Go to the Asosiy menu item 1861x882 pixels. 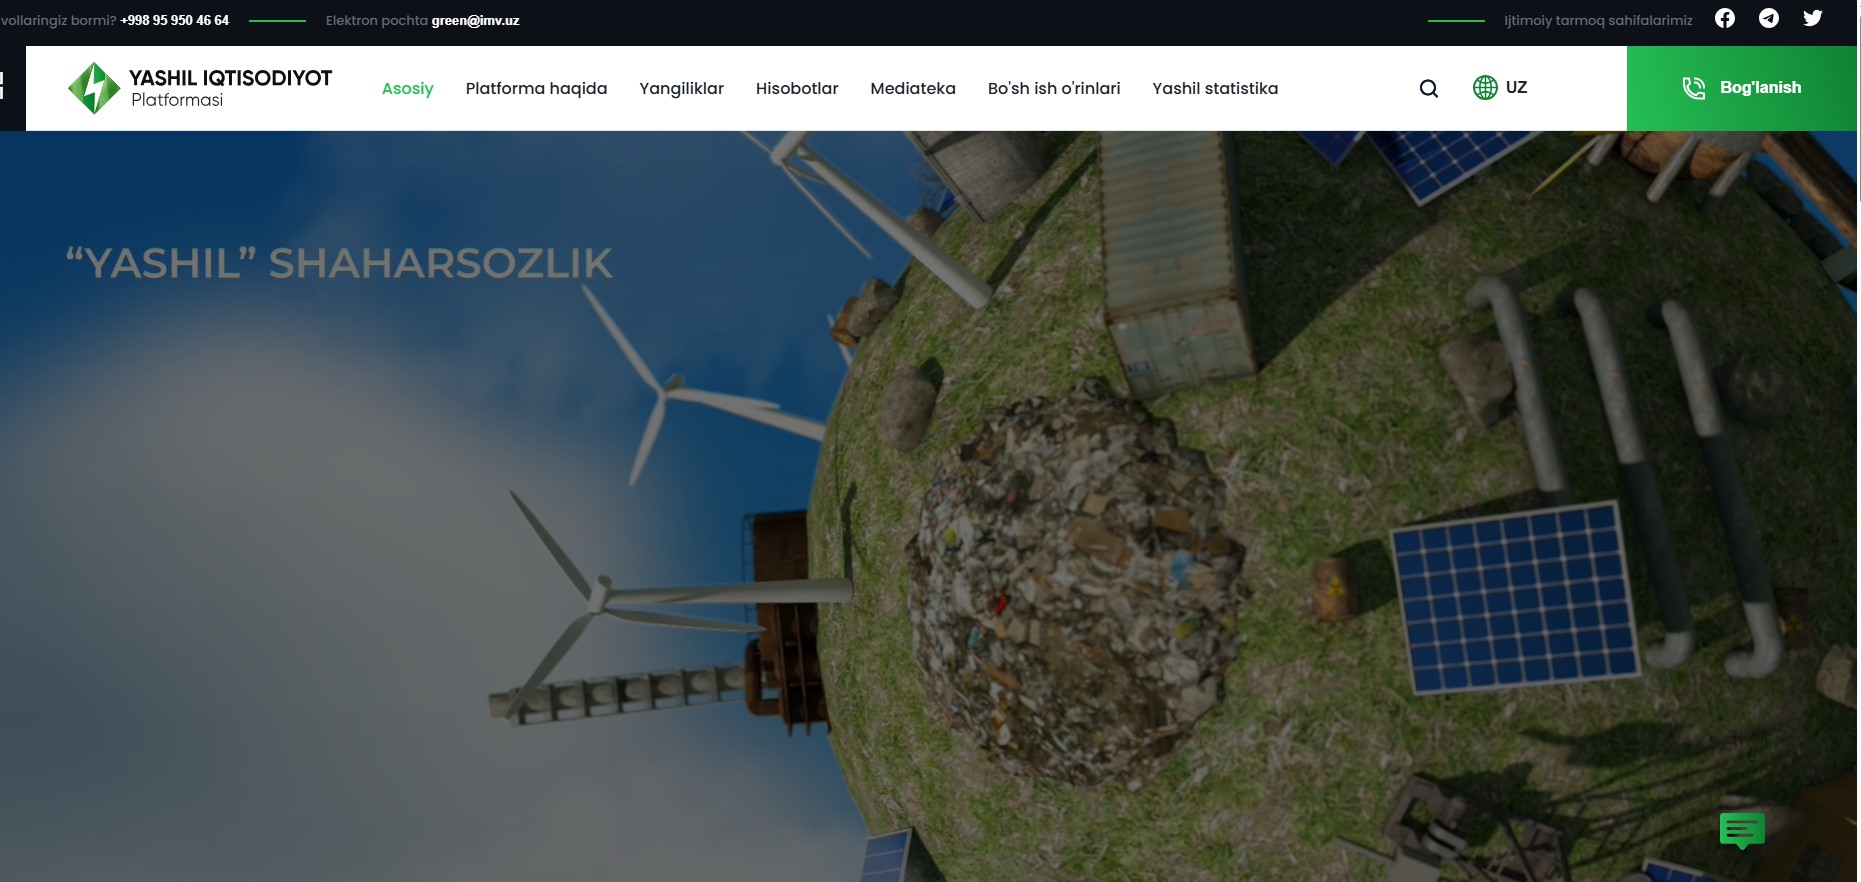(x=408, y=88)
